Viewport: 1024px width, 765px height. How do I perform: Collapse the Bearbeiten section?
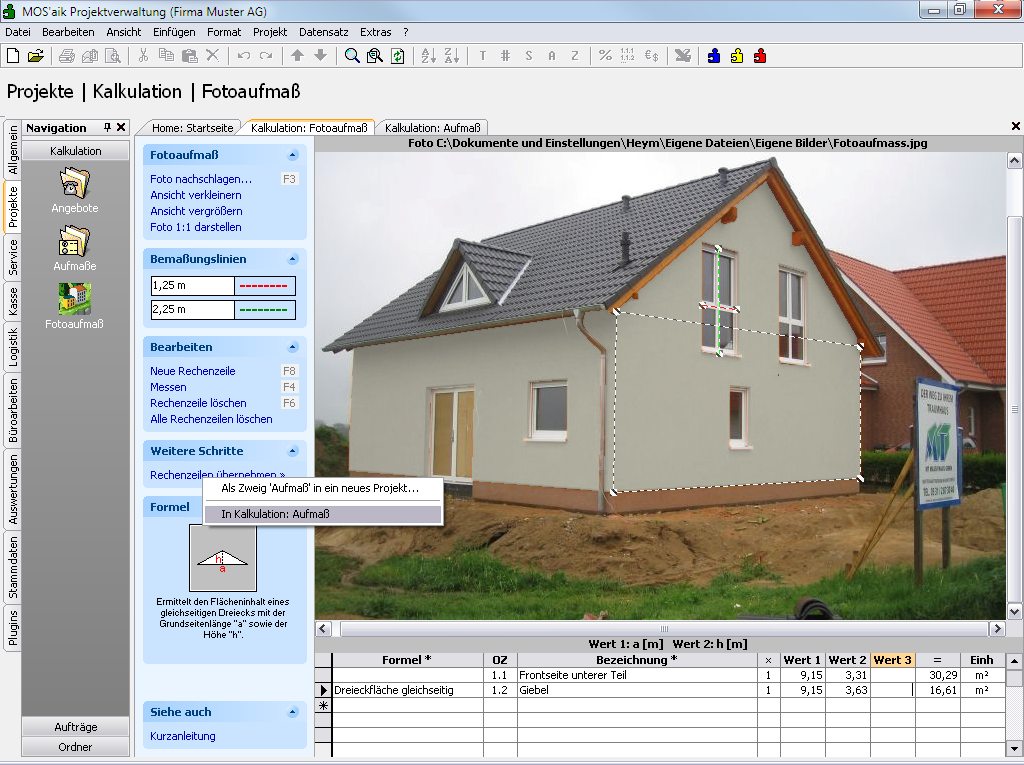pyautogui.click(x=293, y=348)
